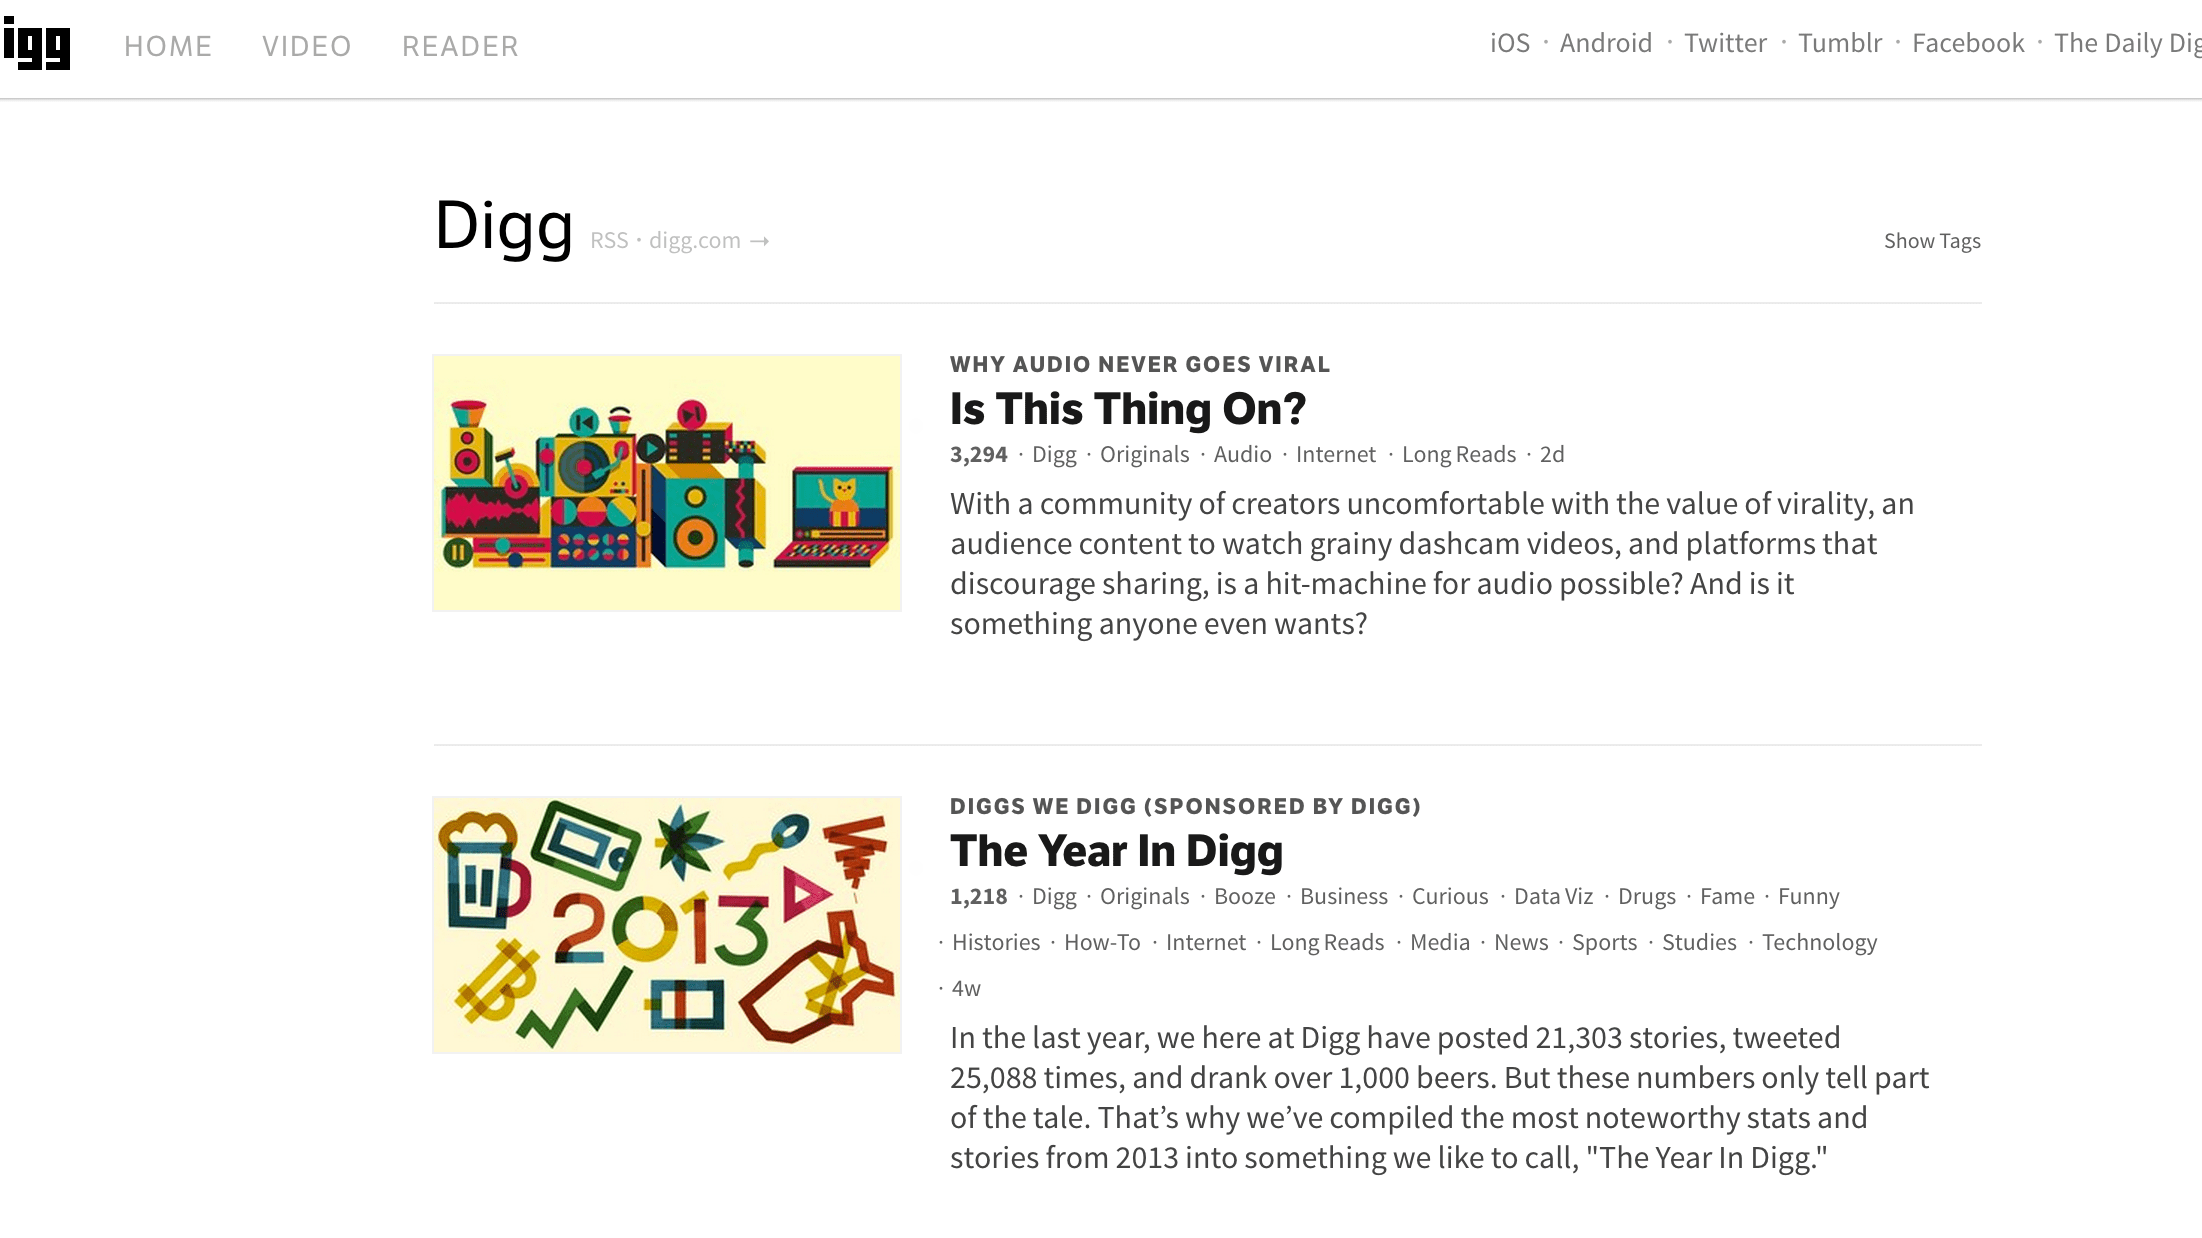Open the HOME navigation tab

(168, 46)
